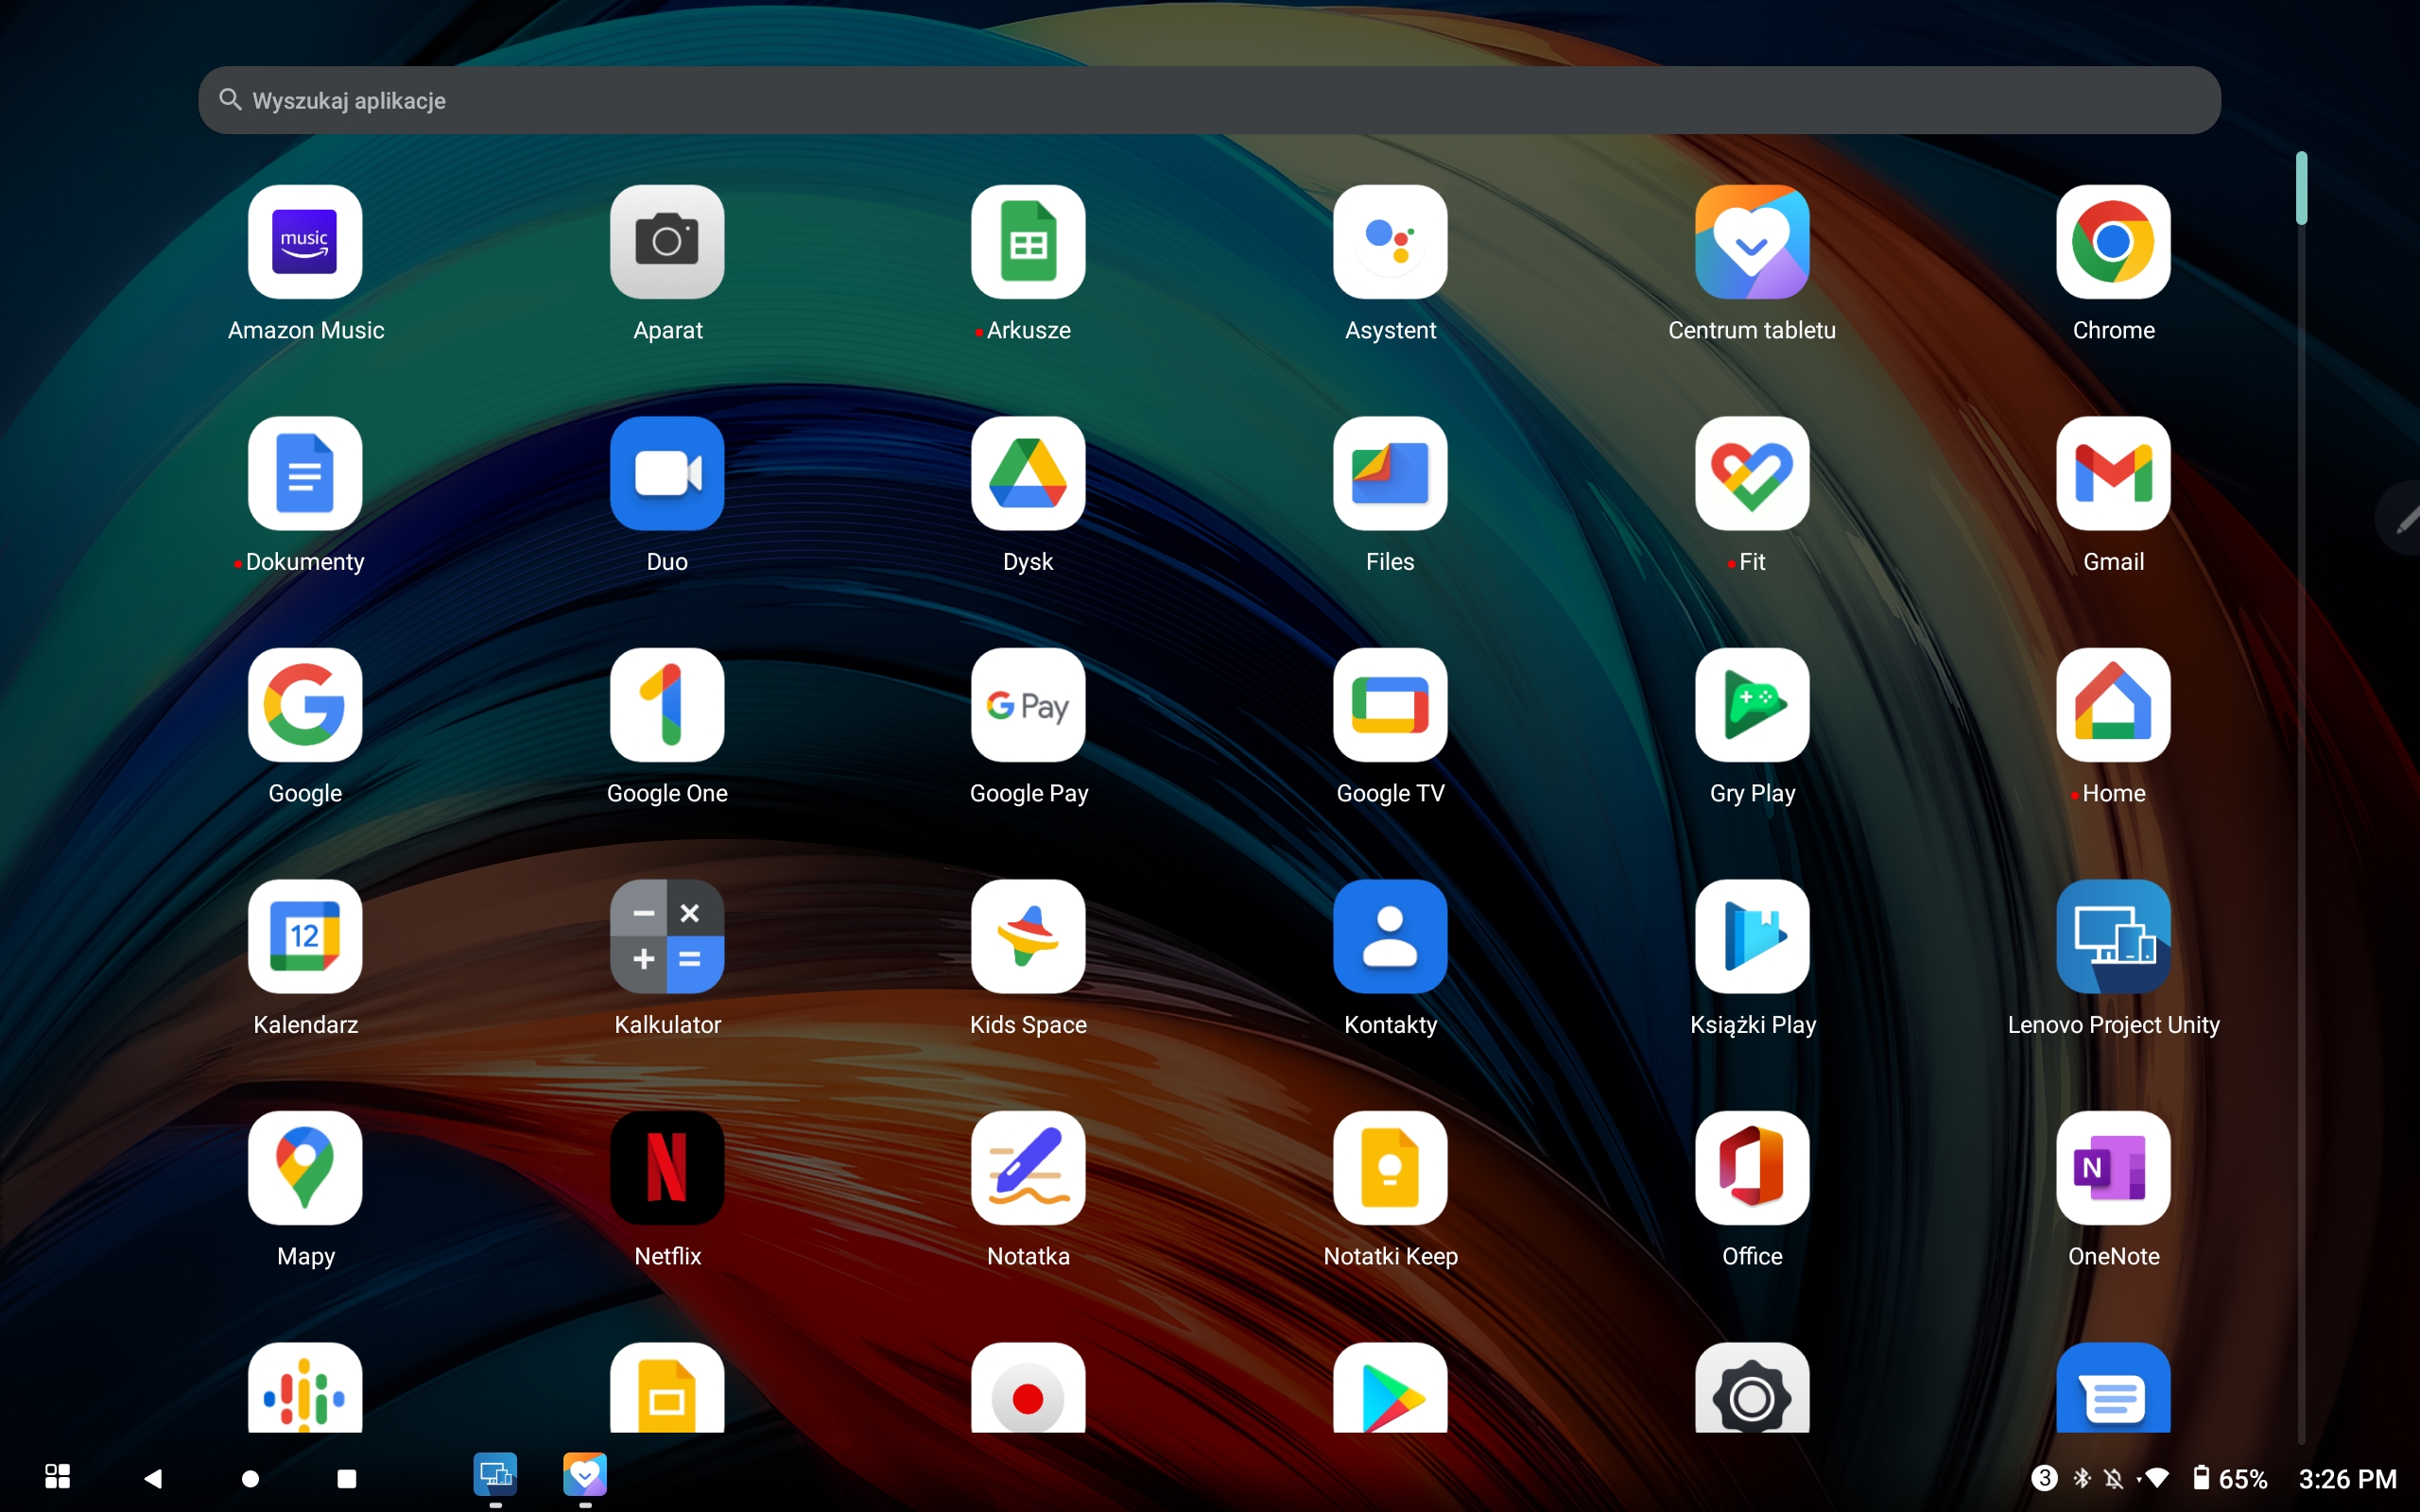Open the Kontakty app
Image resolution: width=2420 pixels, height=1512 pixels.
coord(1390,936)
